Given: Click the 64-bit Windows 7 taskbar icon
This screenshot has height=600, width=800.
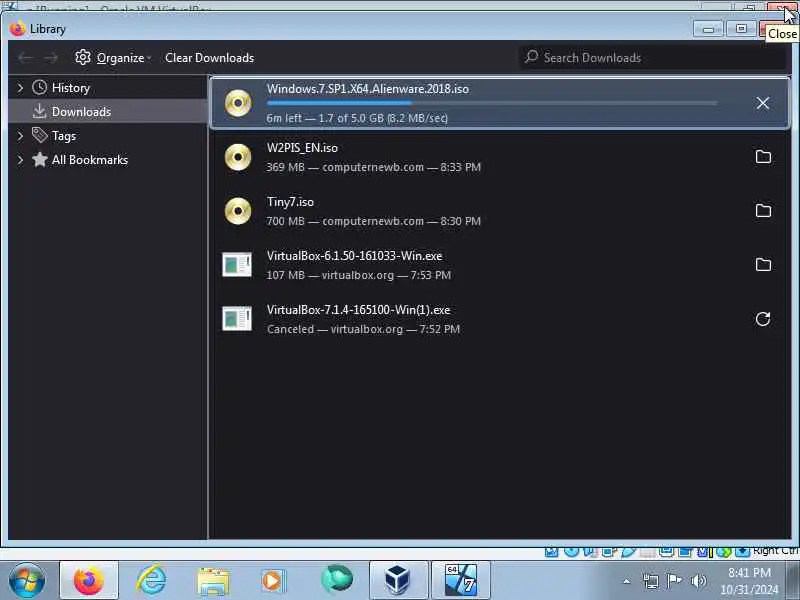Looking at the screenshot, I should coord(461,580).
